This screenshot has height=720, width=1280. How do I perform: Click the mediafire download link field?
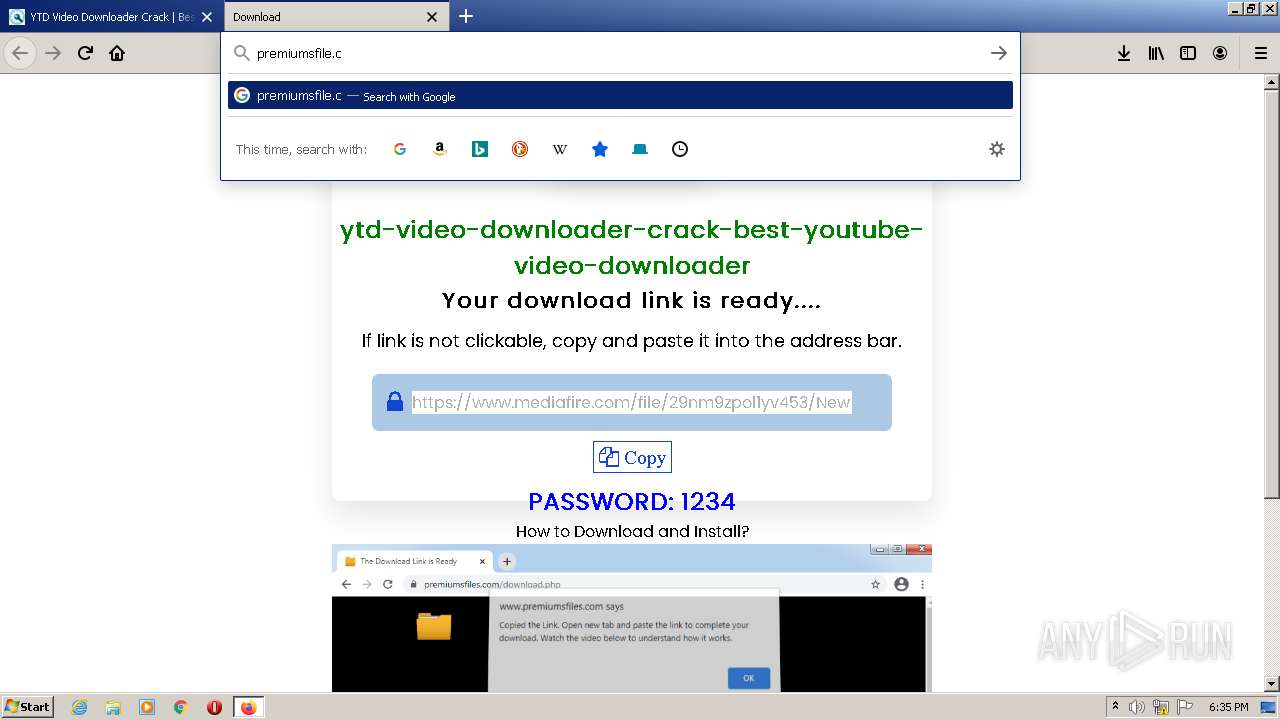631,402
